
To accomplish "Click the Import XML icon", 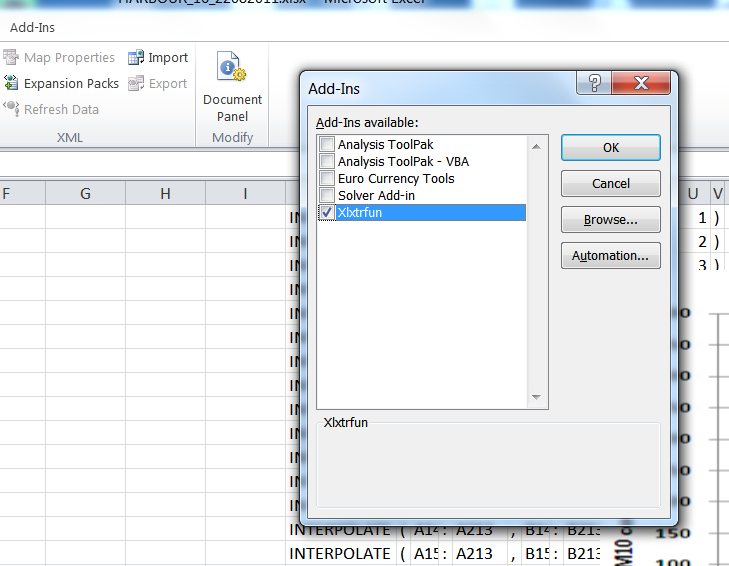I will pos(136,58).
